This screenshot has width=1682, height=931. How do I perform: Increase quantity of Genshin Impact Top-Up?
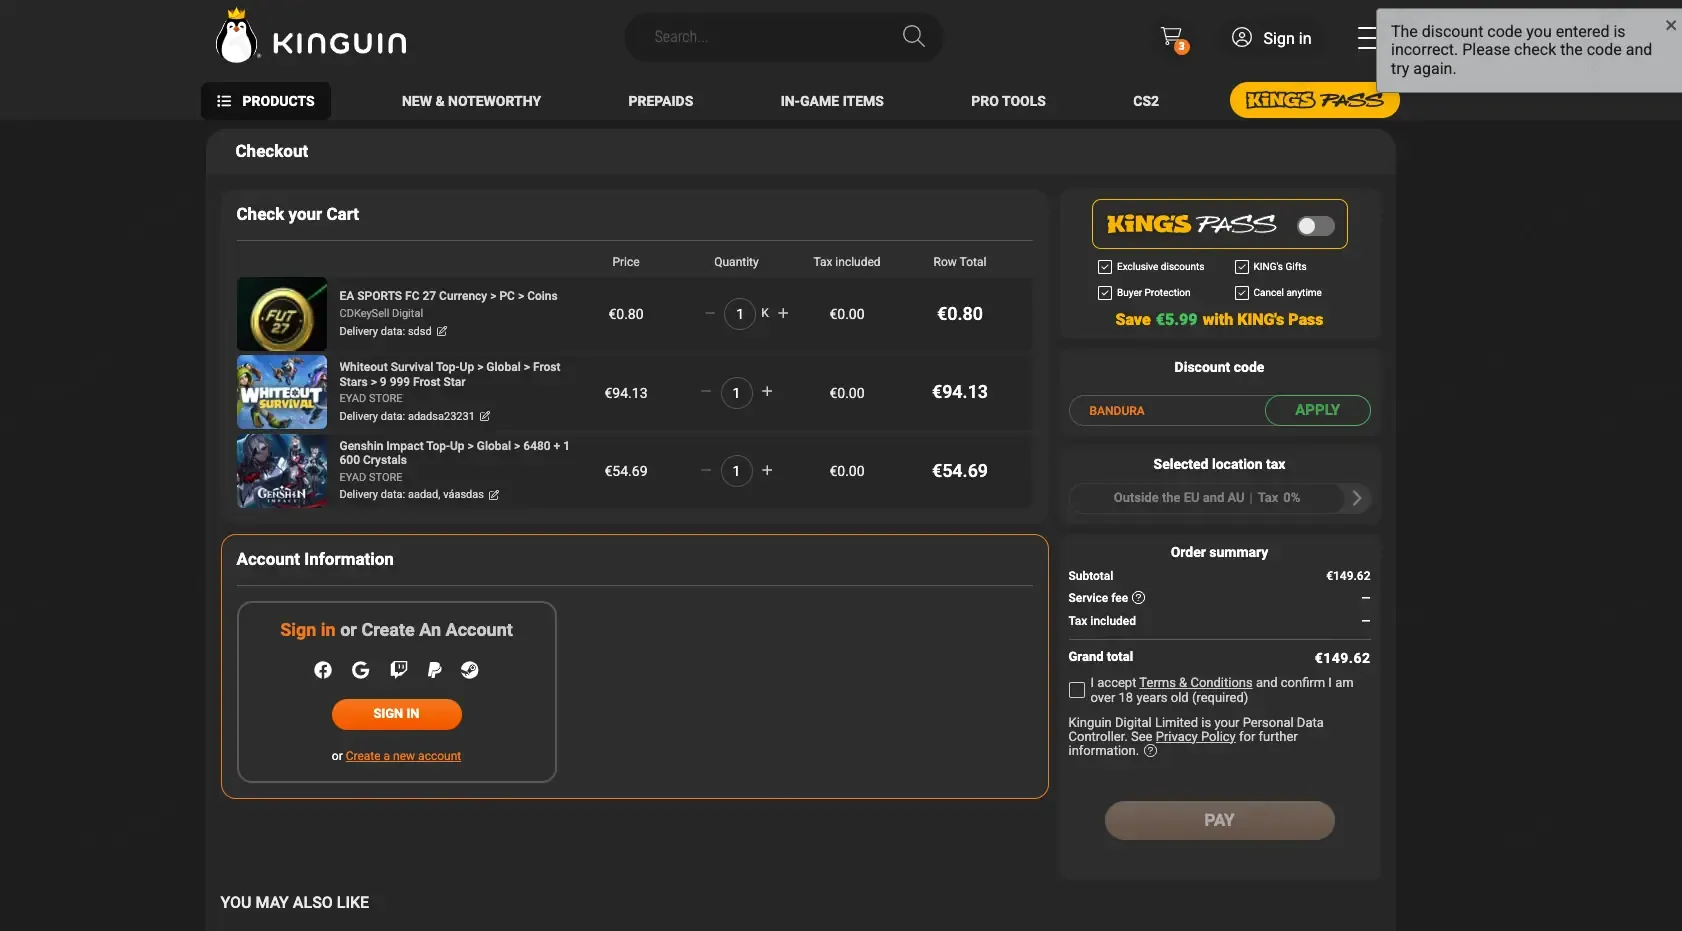click(767, 470)
